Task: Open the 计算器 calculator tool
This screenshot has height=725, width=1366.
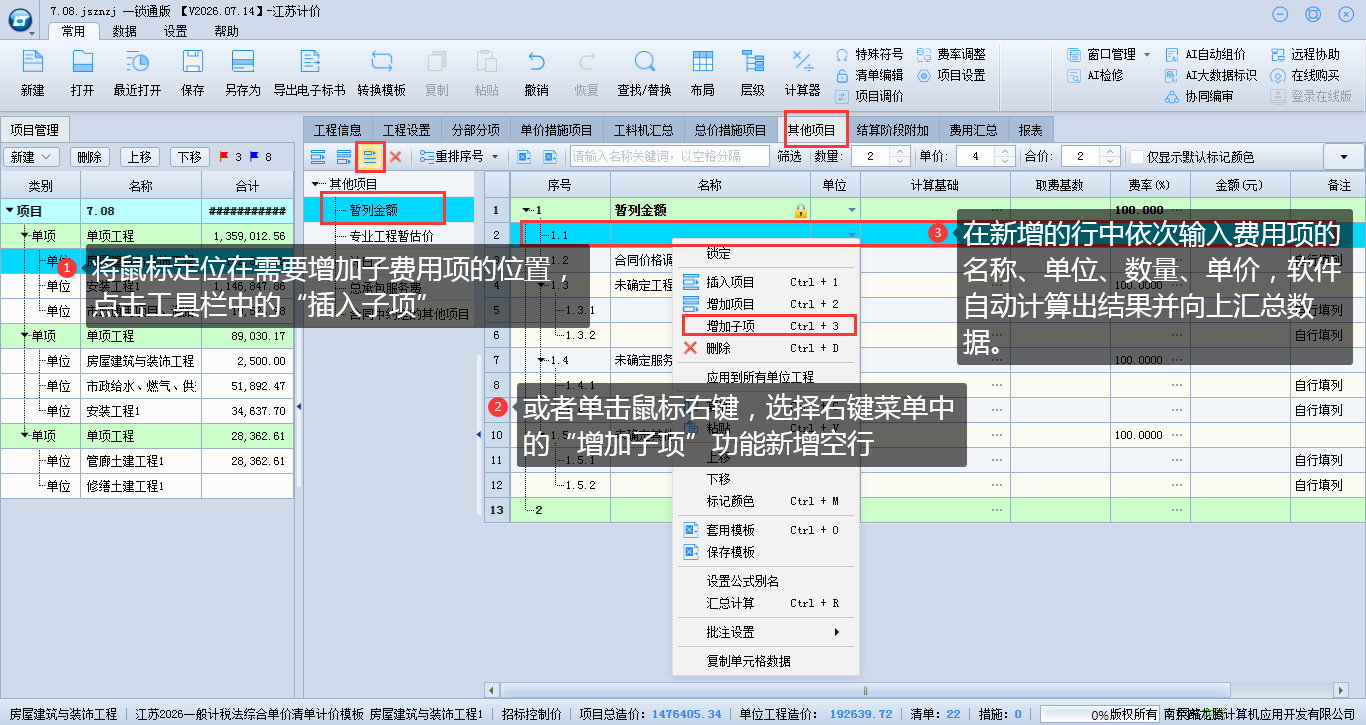Action: coord(802,62)
